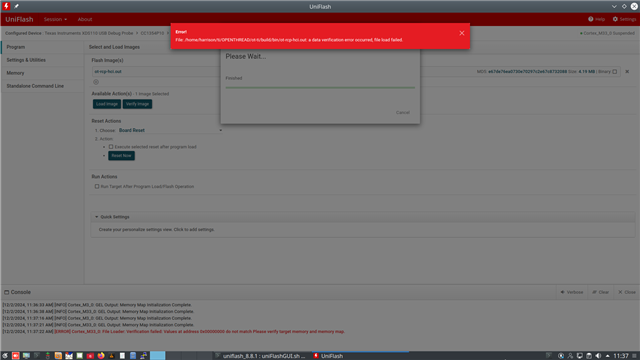Dismiss the red error banner with X
Image resolution: width=640 pixels, height=360 pixels.
click(462, 33)
